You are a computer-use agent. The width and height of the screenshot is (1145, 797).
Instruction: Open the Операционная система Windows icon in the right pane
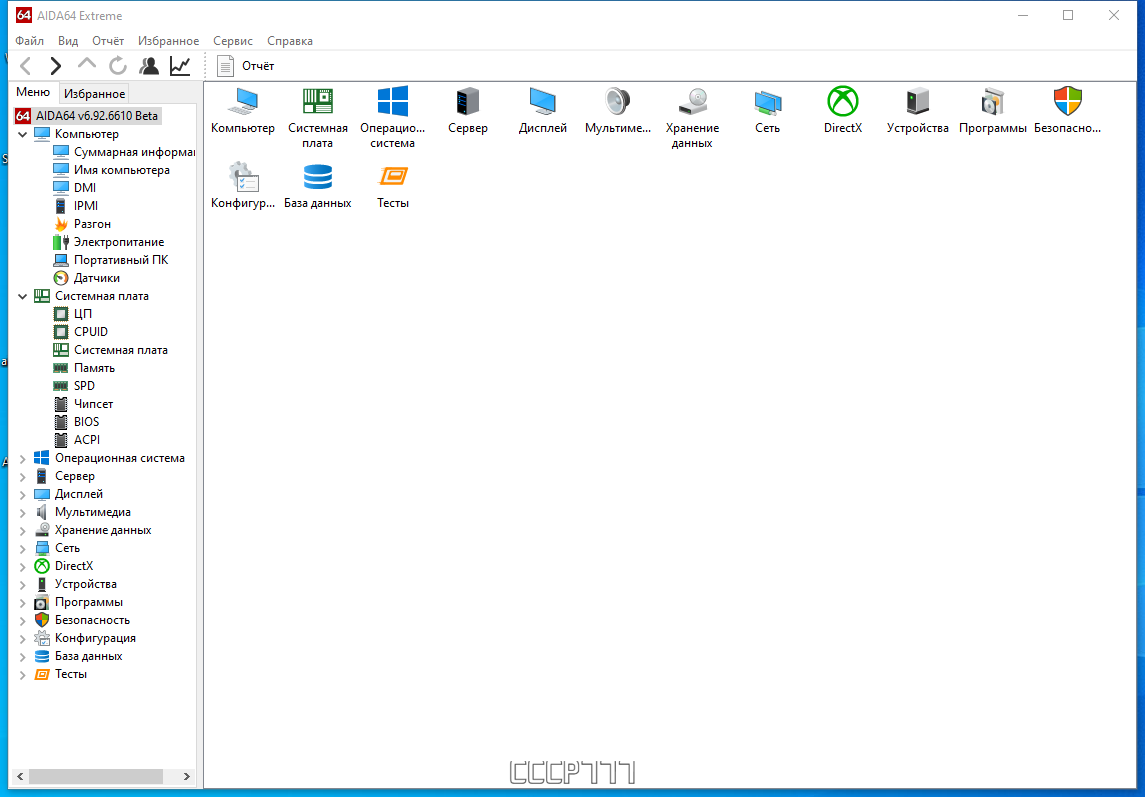click(x=393, y=118)
